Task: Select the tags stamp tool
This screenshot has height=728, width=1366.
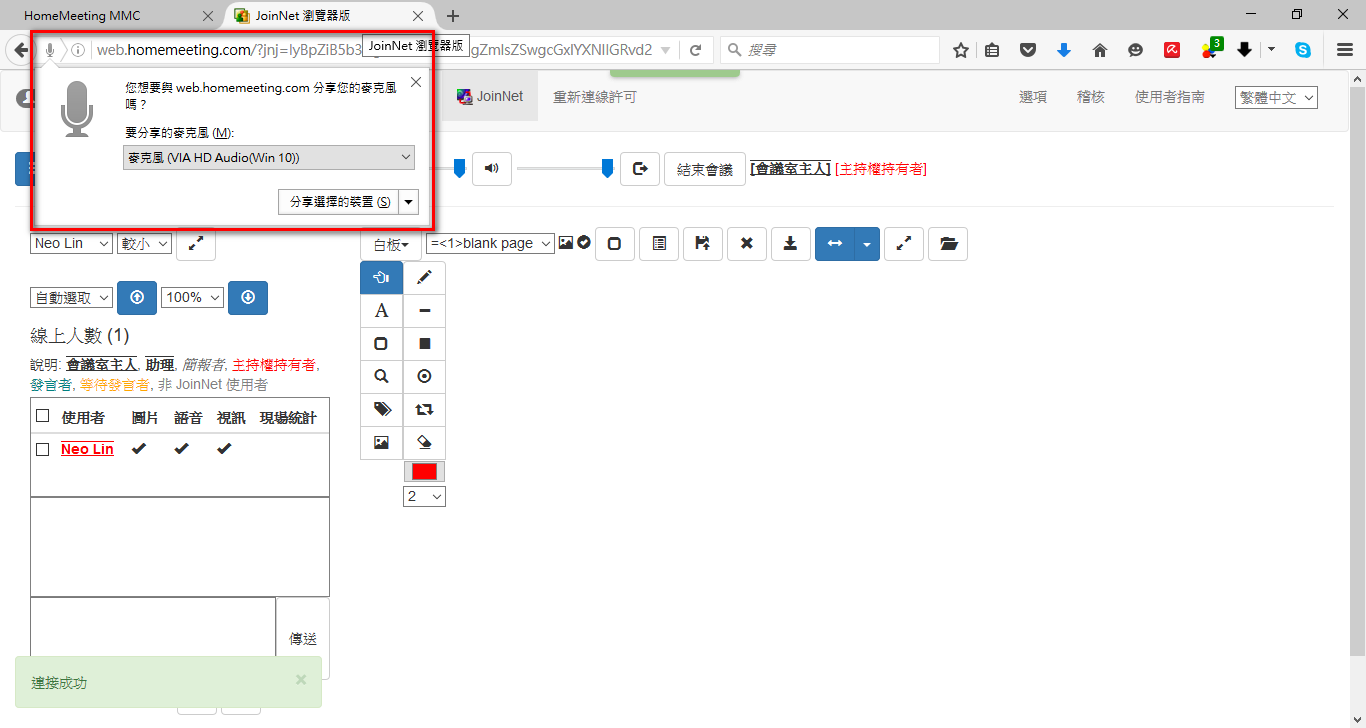Action: coord(381,410)
